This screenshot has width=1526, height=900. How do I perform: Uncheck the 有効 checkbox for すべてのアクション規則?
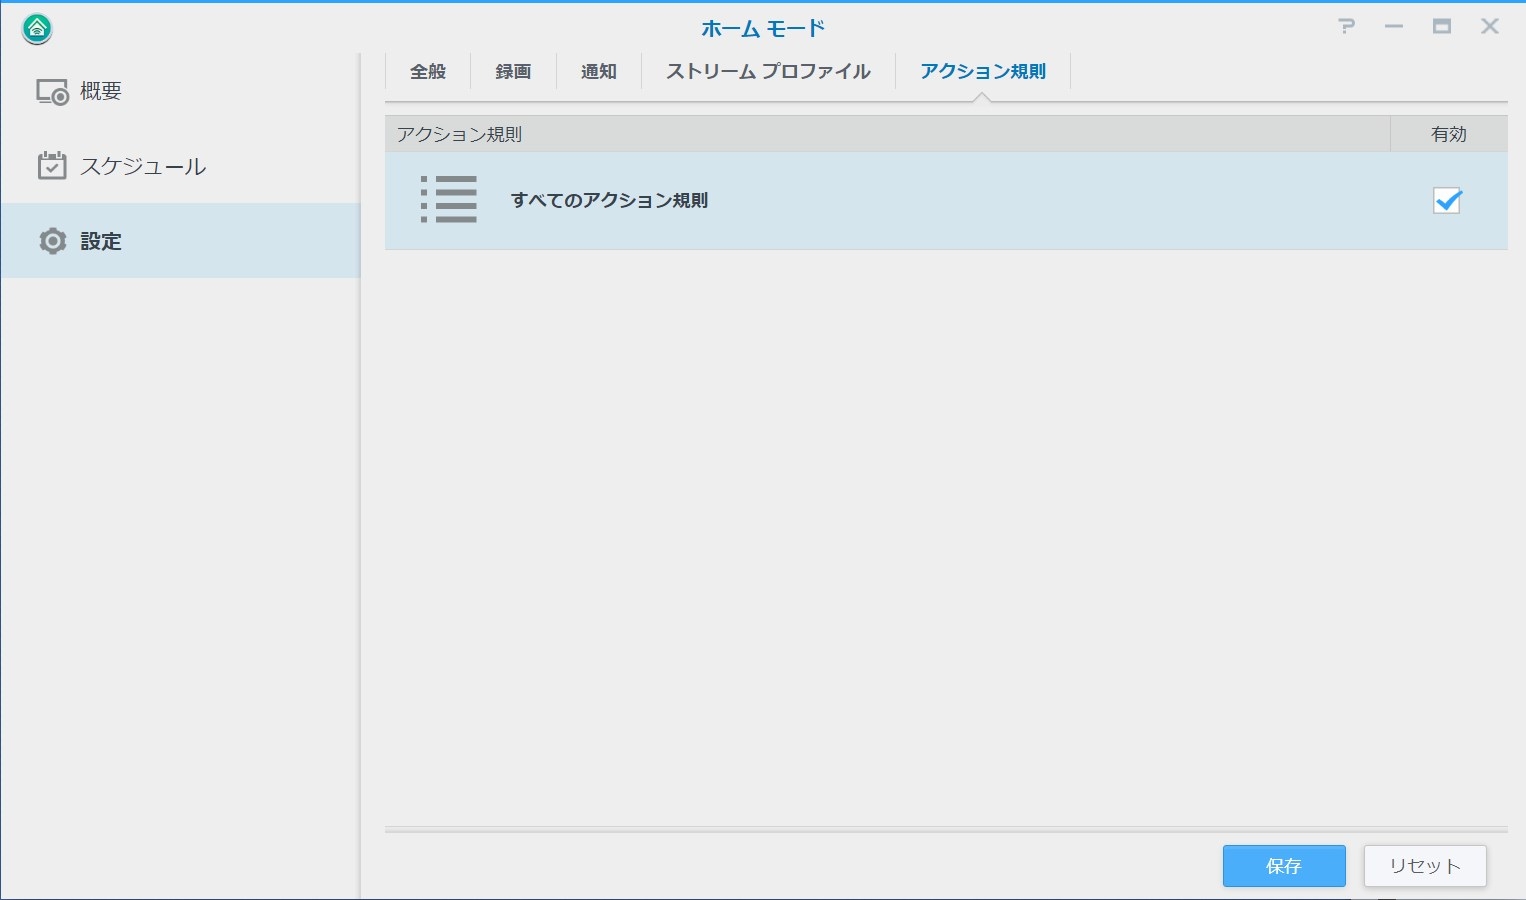pos(1447,201)
